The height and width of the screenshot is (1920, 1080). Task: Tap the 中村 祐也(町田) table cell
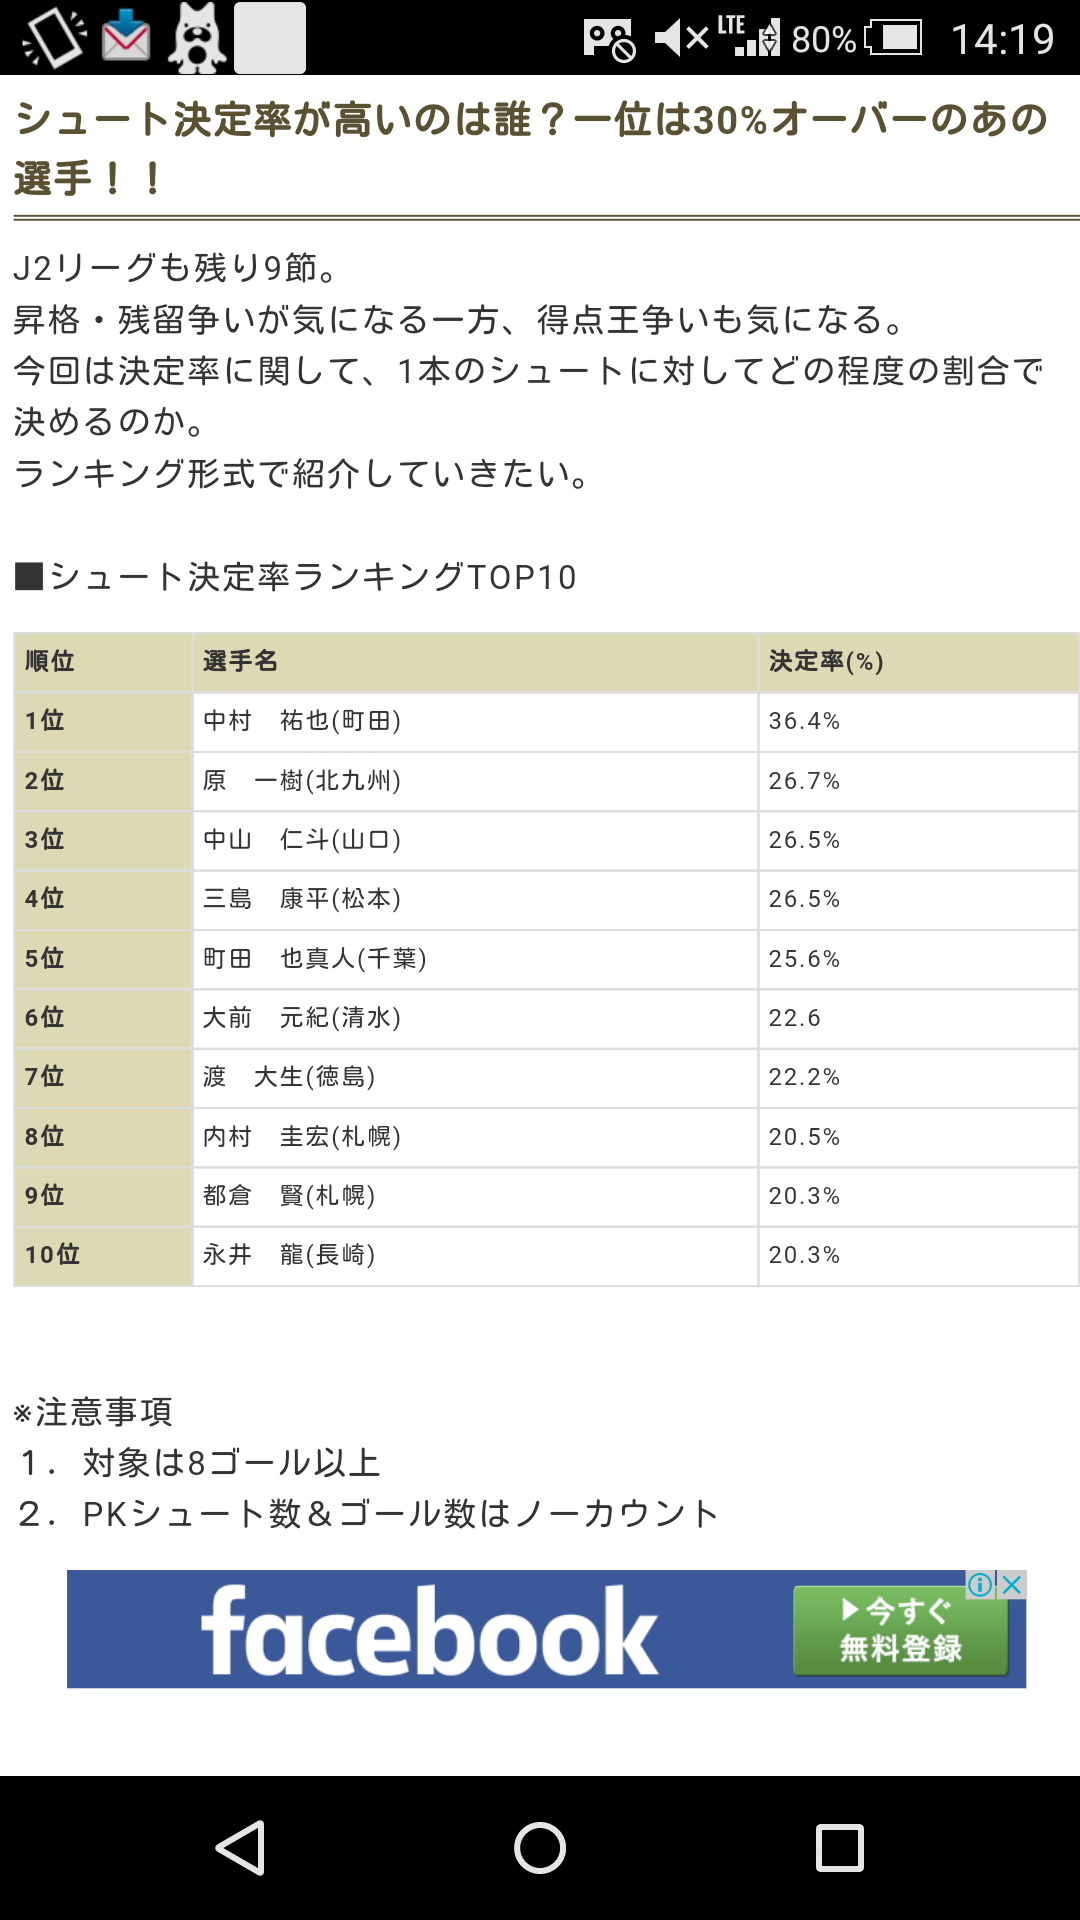click(x=475, y=721)
